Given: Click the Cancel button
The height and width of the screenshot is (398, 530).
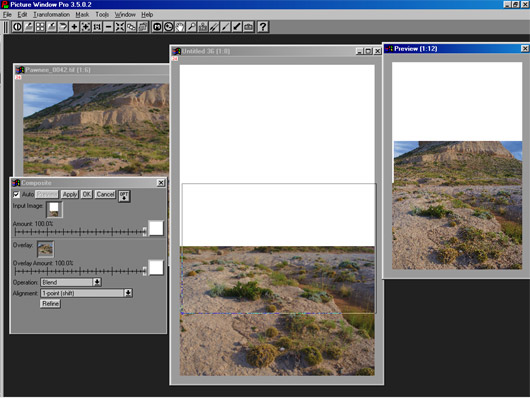Looking at the screenshot, I should [105, 194].
